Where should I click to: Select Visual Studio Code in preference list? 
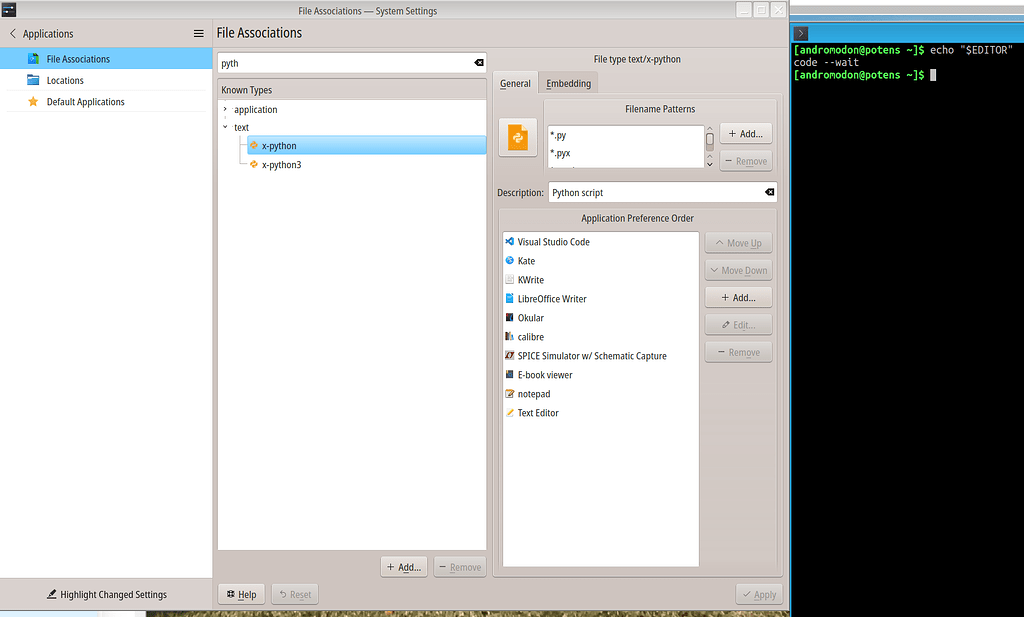pos(553,242)
